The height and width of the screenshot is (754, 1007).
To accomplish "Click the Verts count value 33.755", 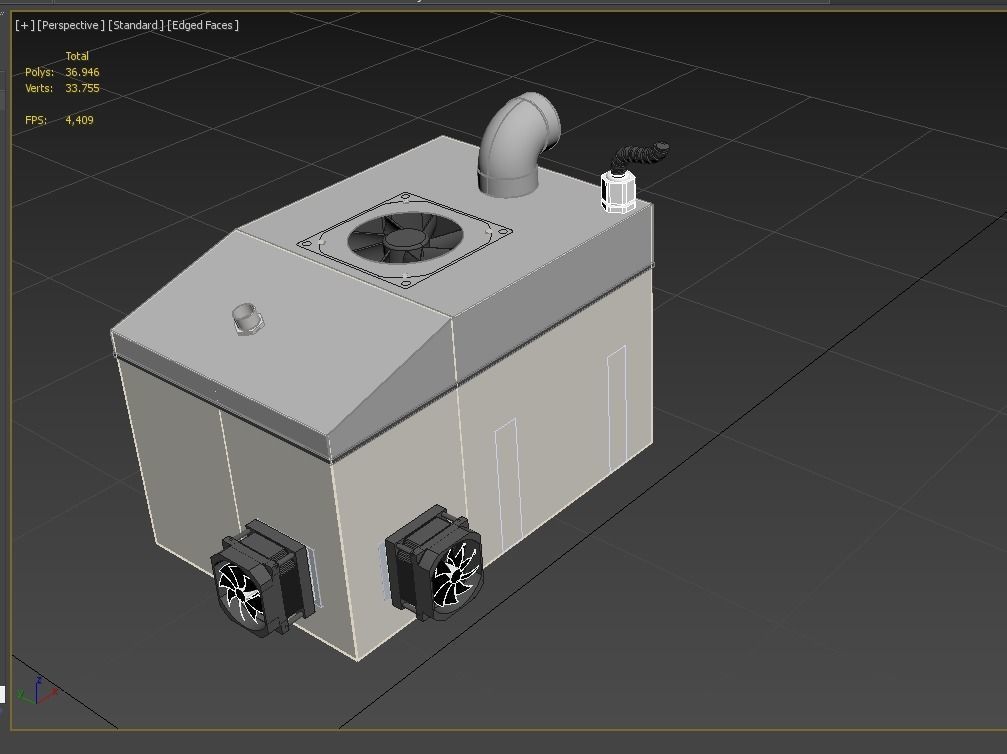I will click(x=82, y=88).
